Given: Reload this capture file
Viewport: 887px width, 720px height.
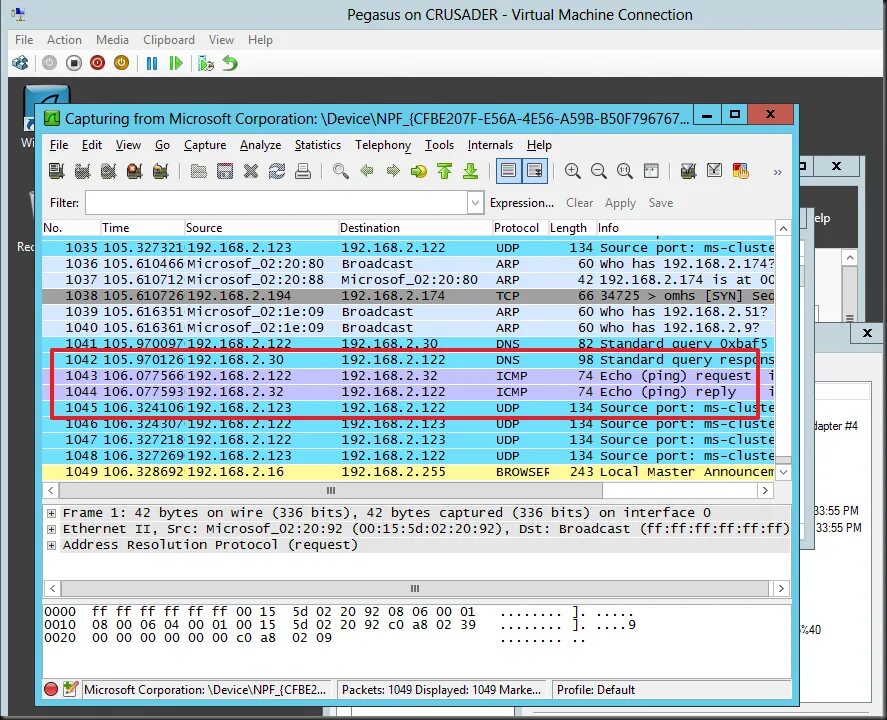Looking at the screenshot, I should tap(277, 171).
